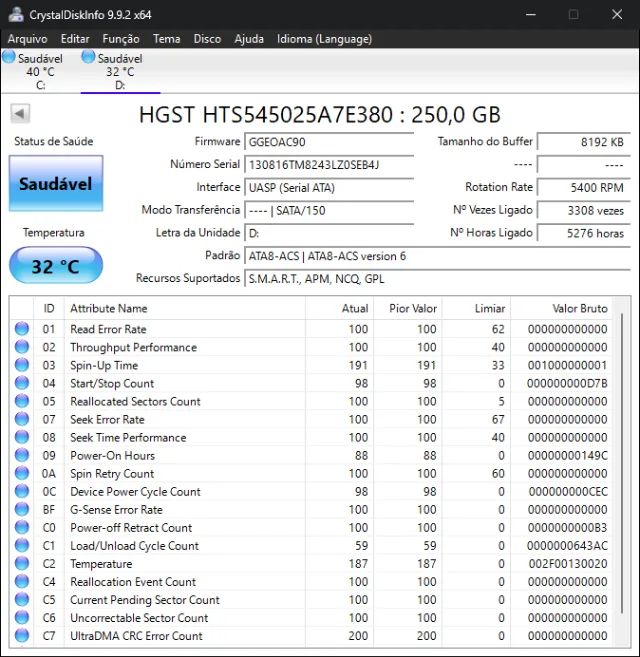Select the Load/Unload Cycle Count attribute name

point(134,546)
